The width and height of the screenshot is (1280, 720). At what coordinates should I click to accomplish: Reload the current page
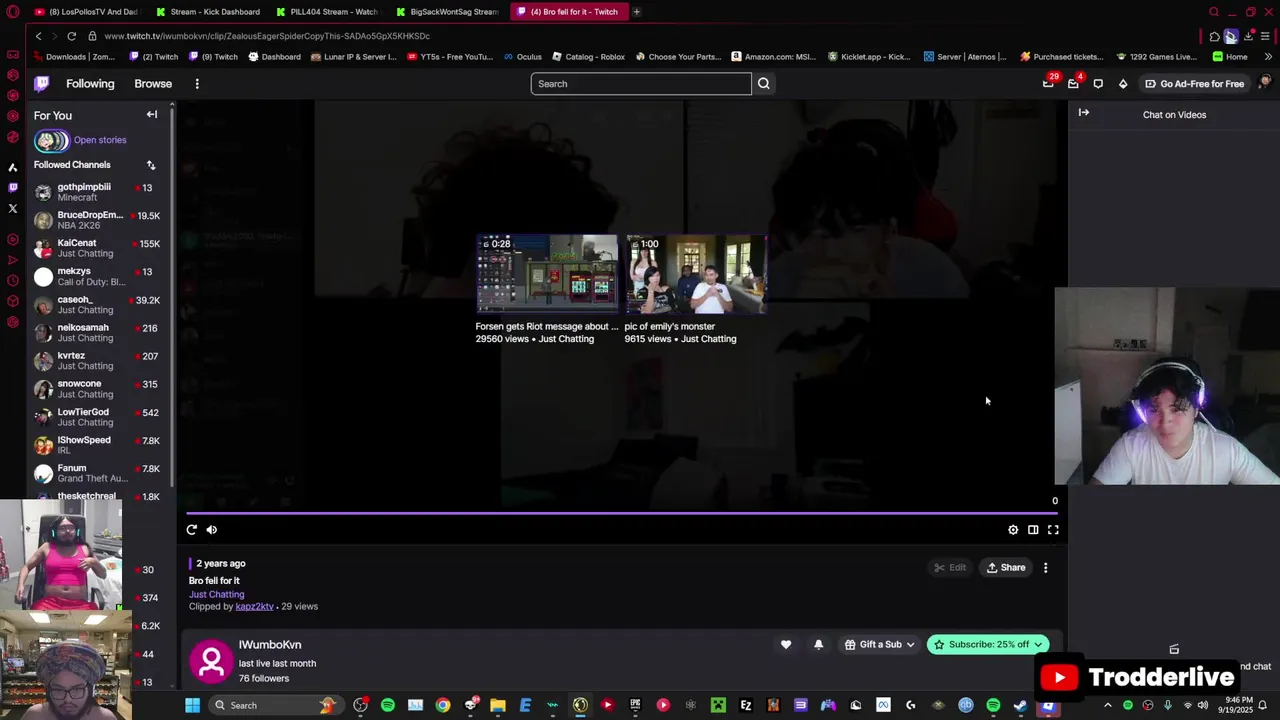(71, 36)
